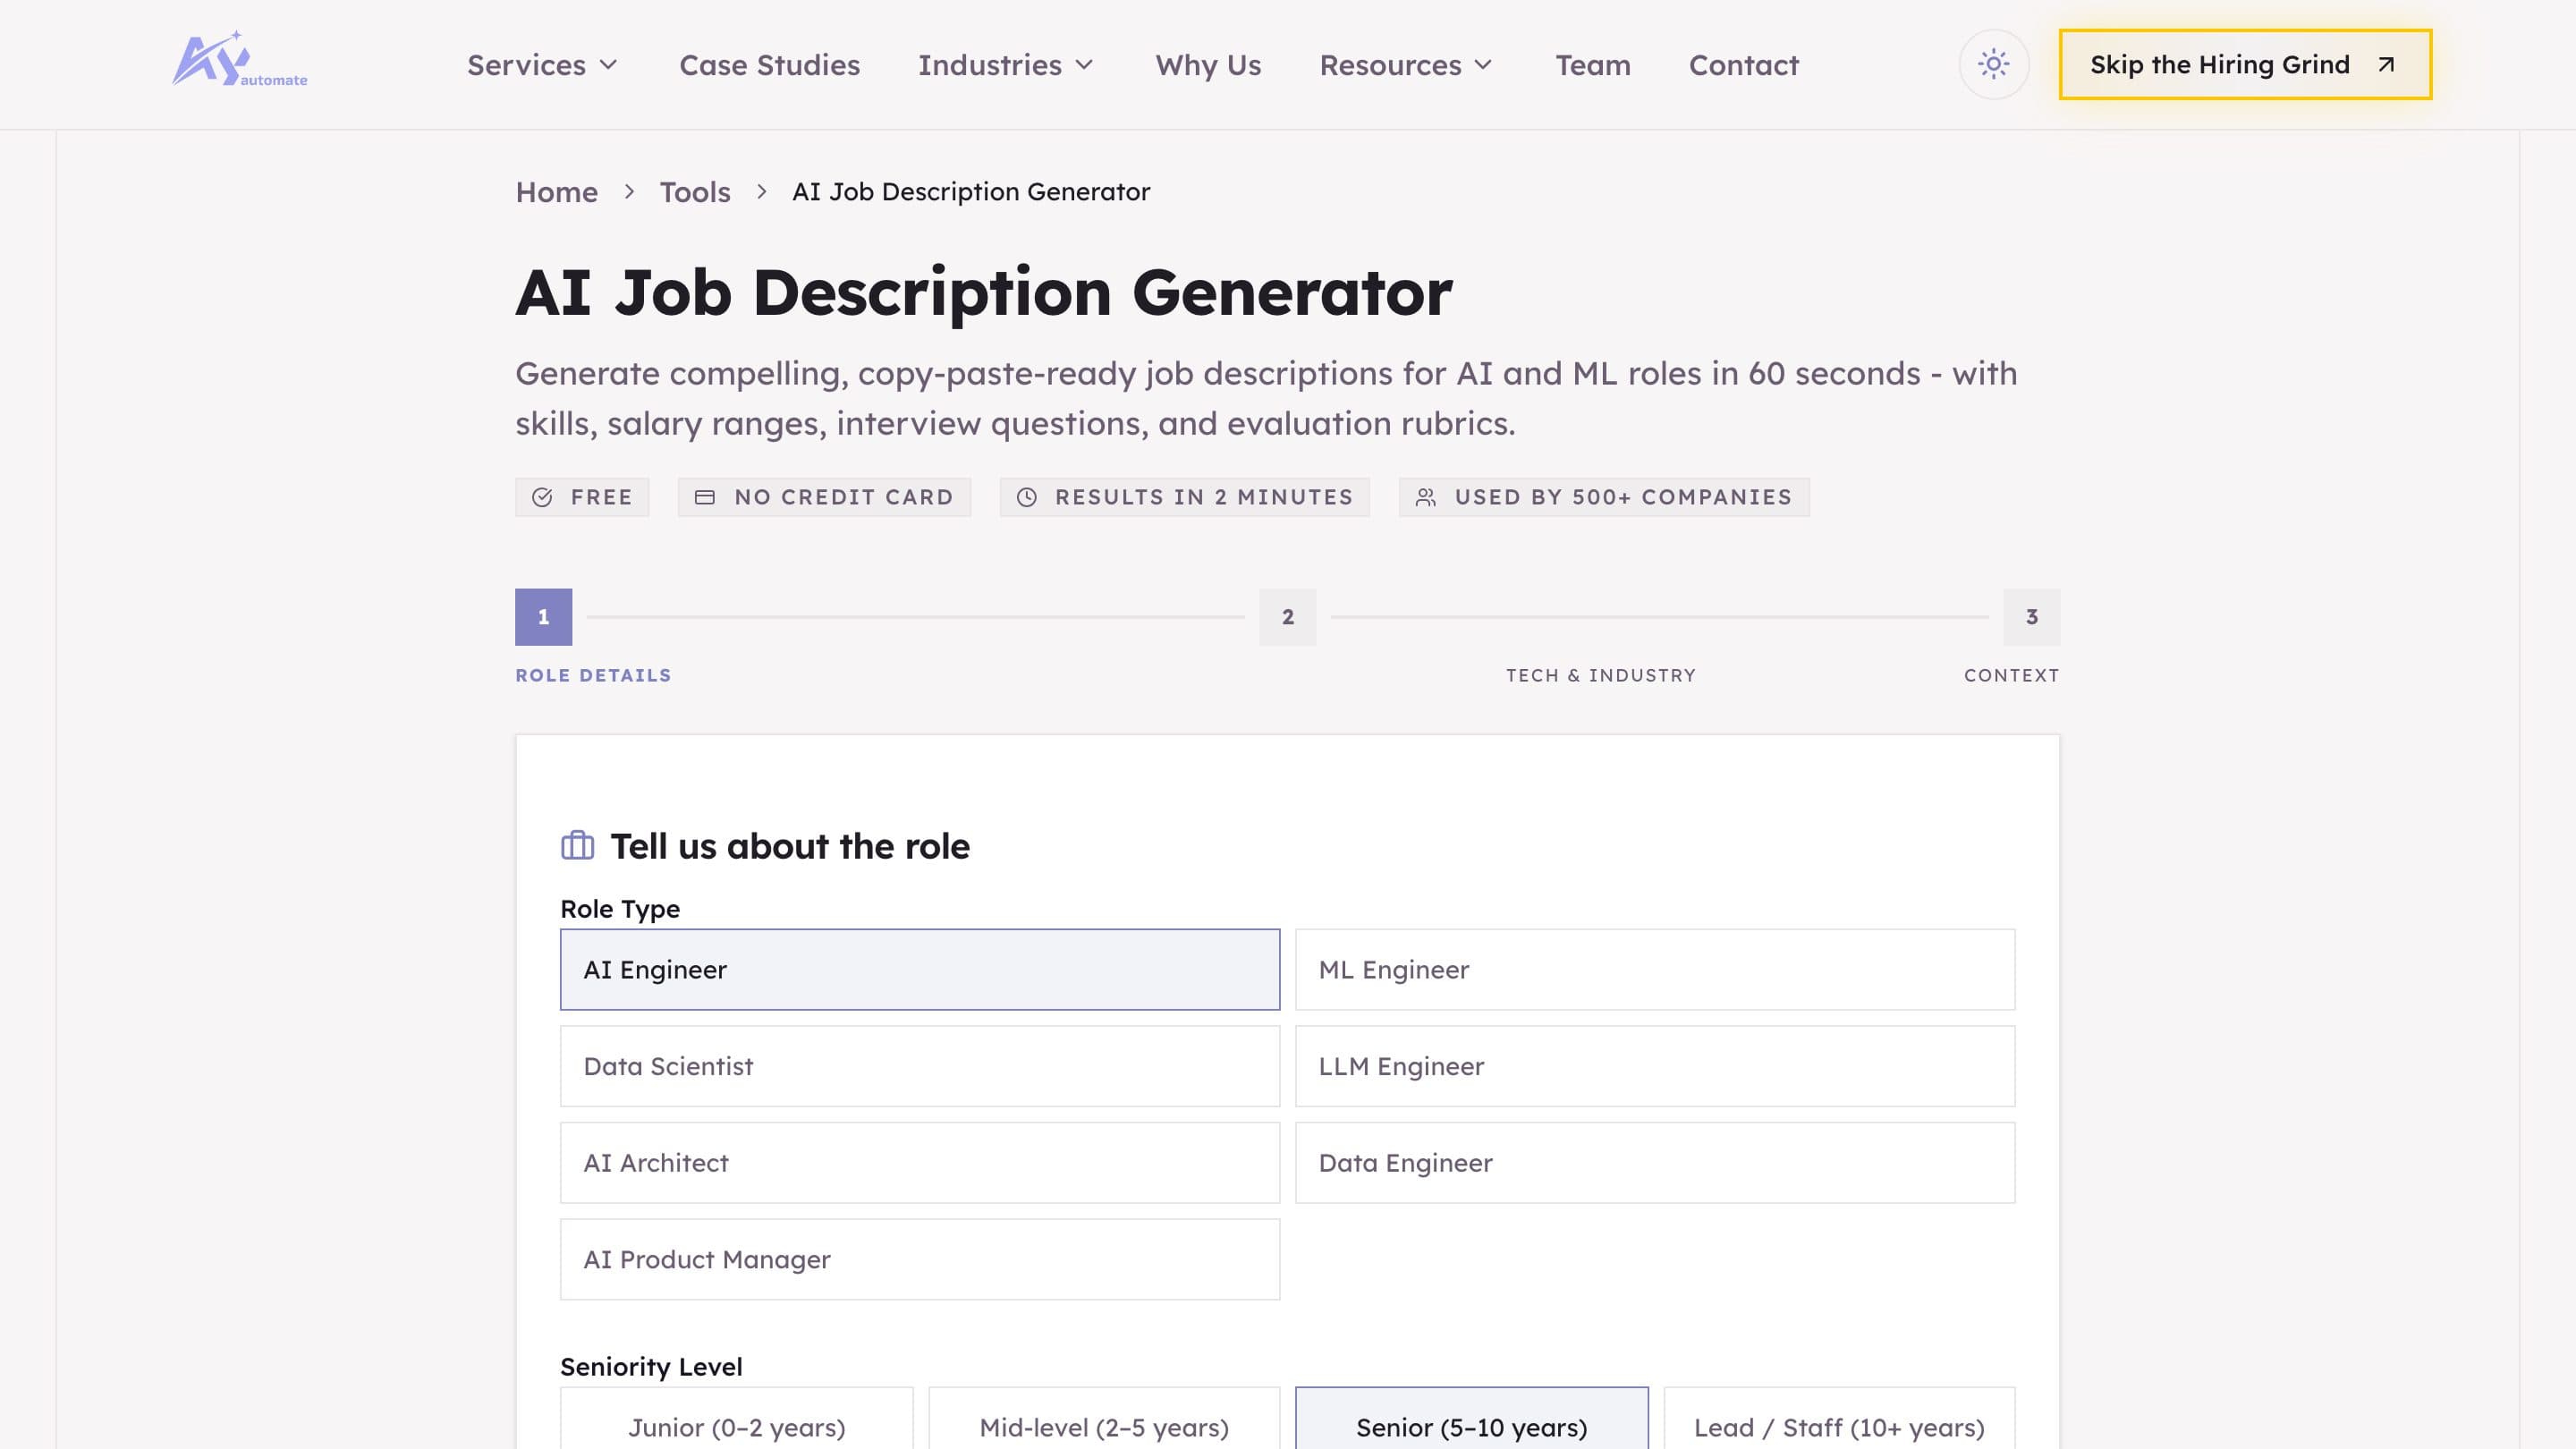
Task: Click the arrow icon in Skip the Hiring Grind
Action: click(2386, 64)
